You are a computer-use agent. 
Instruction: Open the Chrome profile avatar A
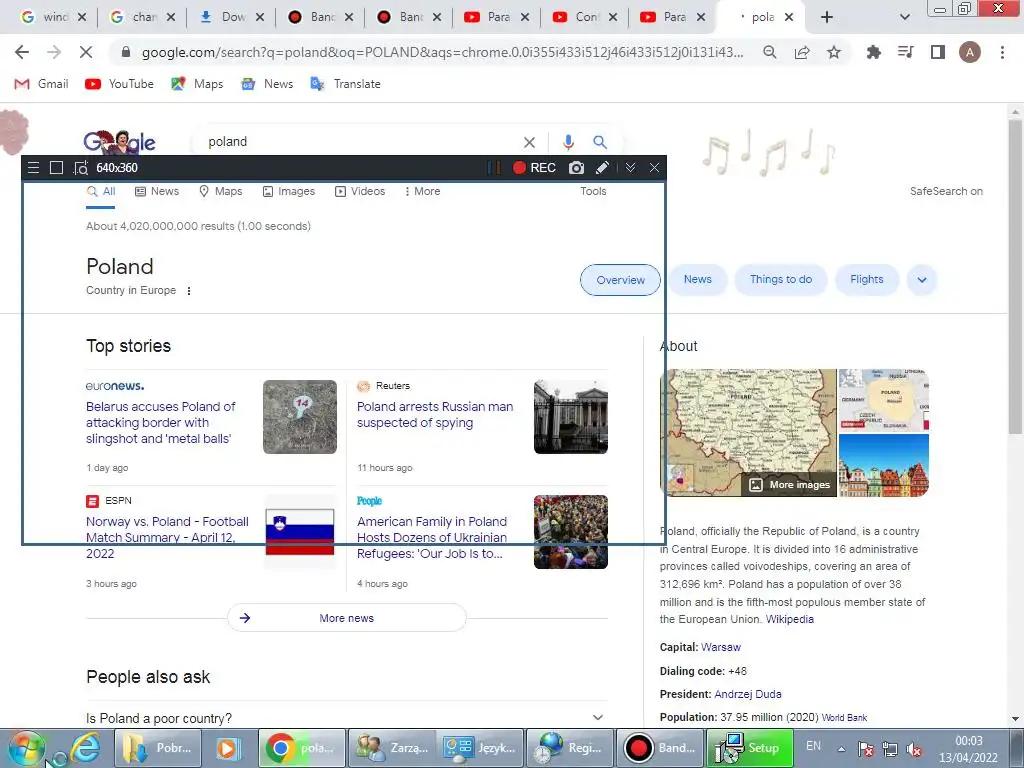click(970, 52)
